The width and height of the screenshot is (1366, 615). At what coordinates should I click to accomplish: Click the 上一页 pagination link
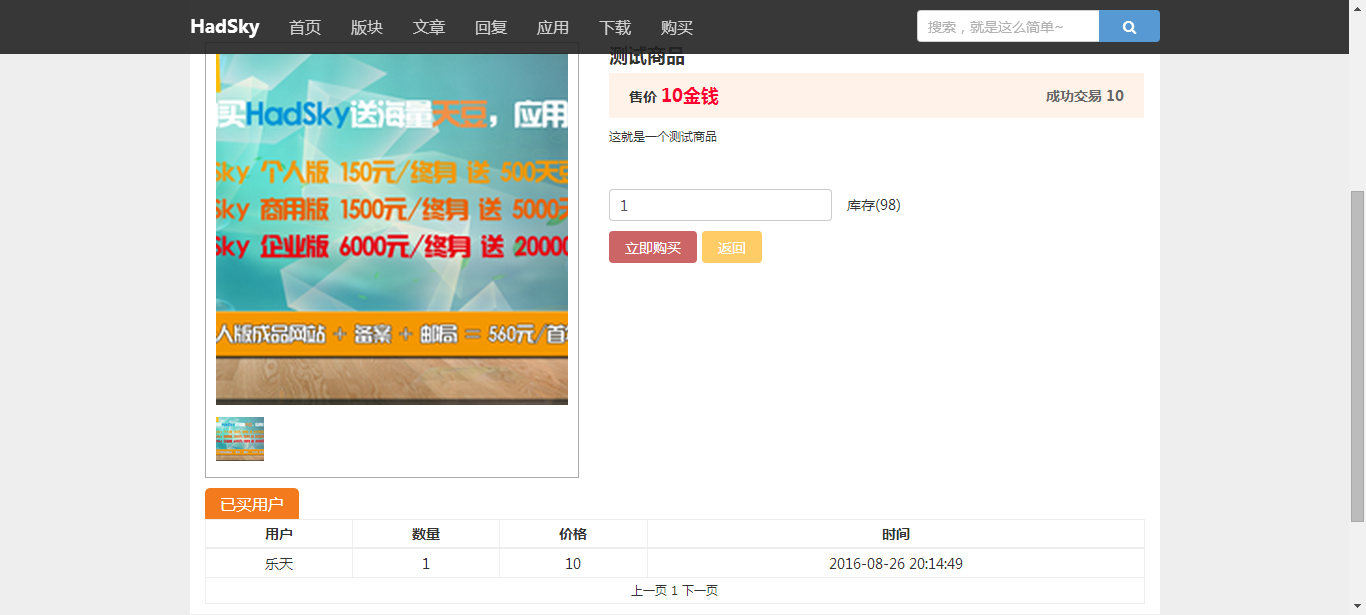click(x=649, y=591)
